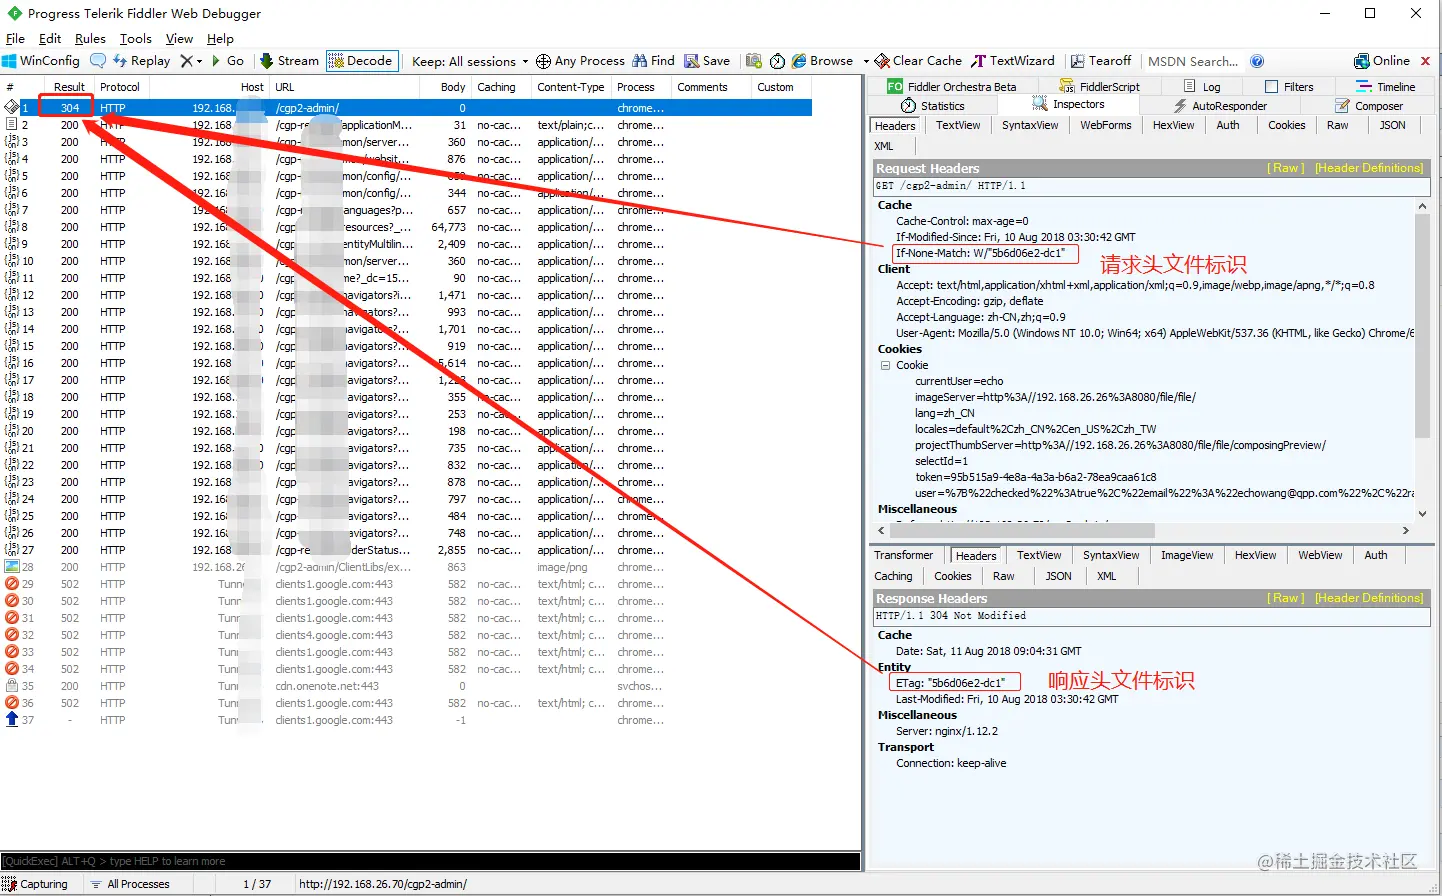Click the Online network status indicator

[x=1382, y=61]
